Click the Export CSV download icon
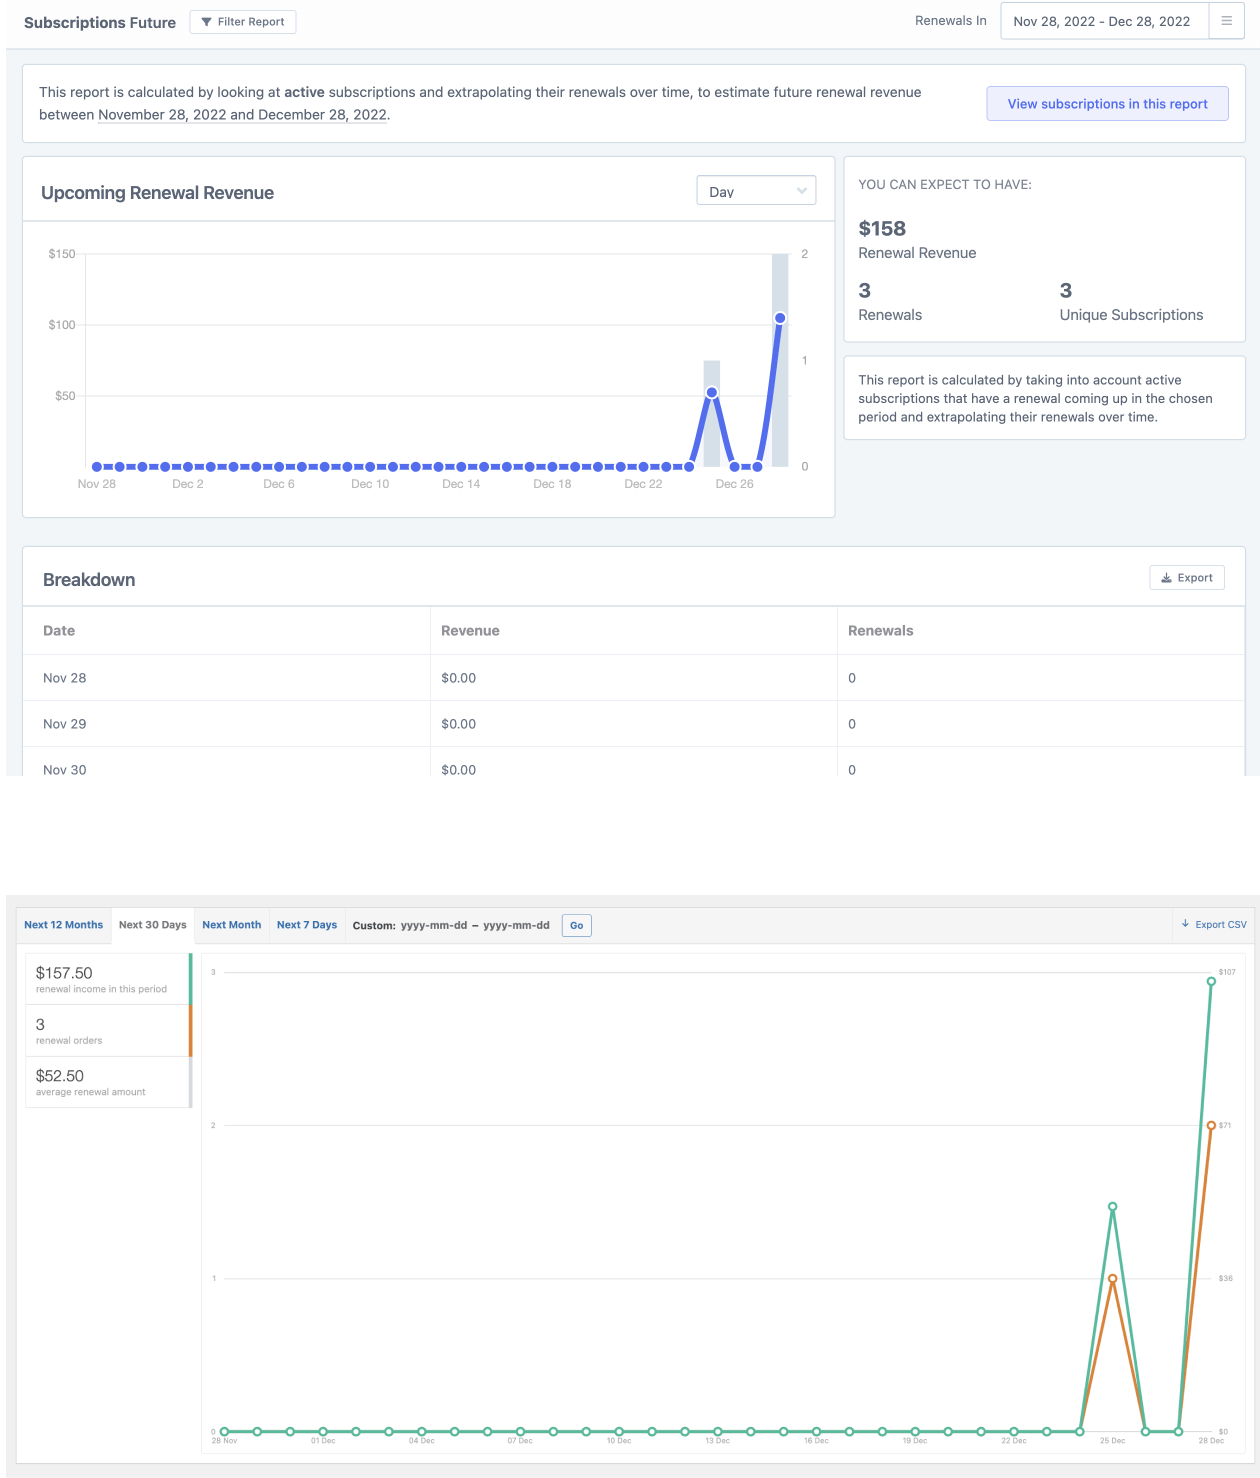1260x1478 pixels. (1185, 925)
